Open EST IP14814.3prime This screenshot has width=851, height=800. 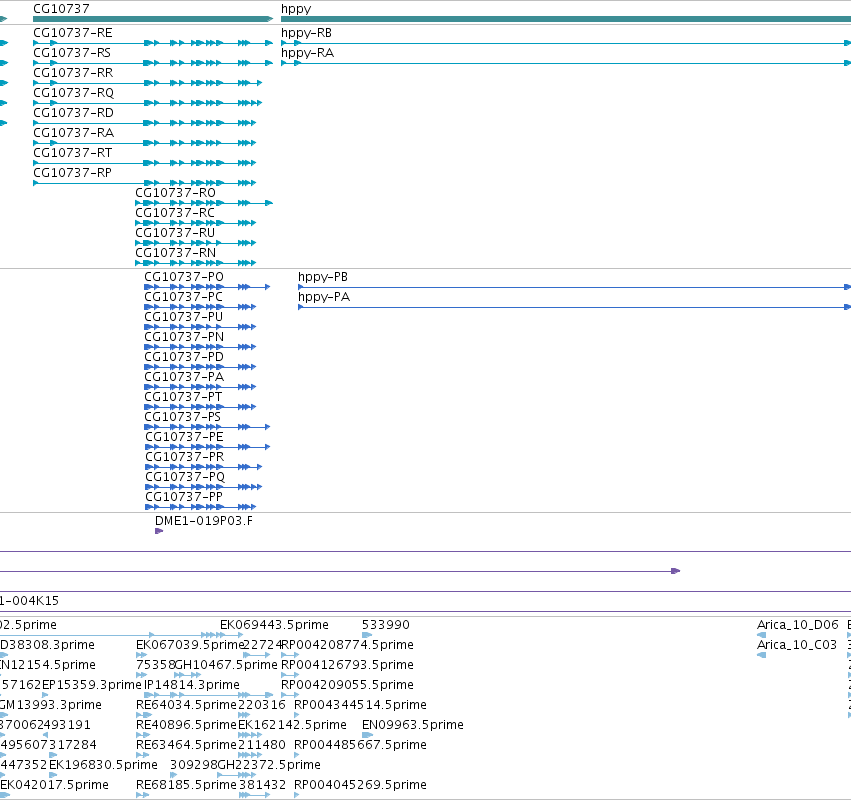pyautogui.click(x=192, y=685)
